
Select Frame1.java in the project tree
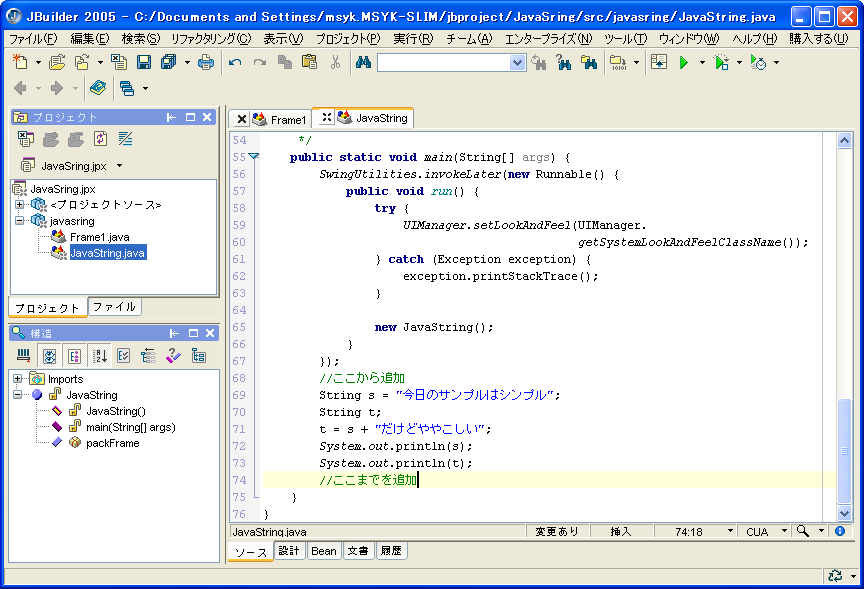99,237
